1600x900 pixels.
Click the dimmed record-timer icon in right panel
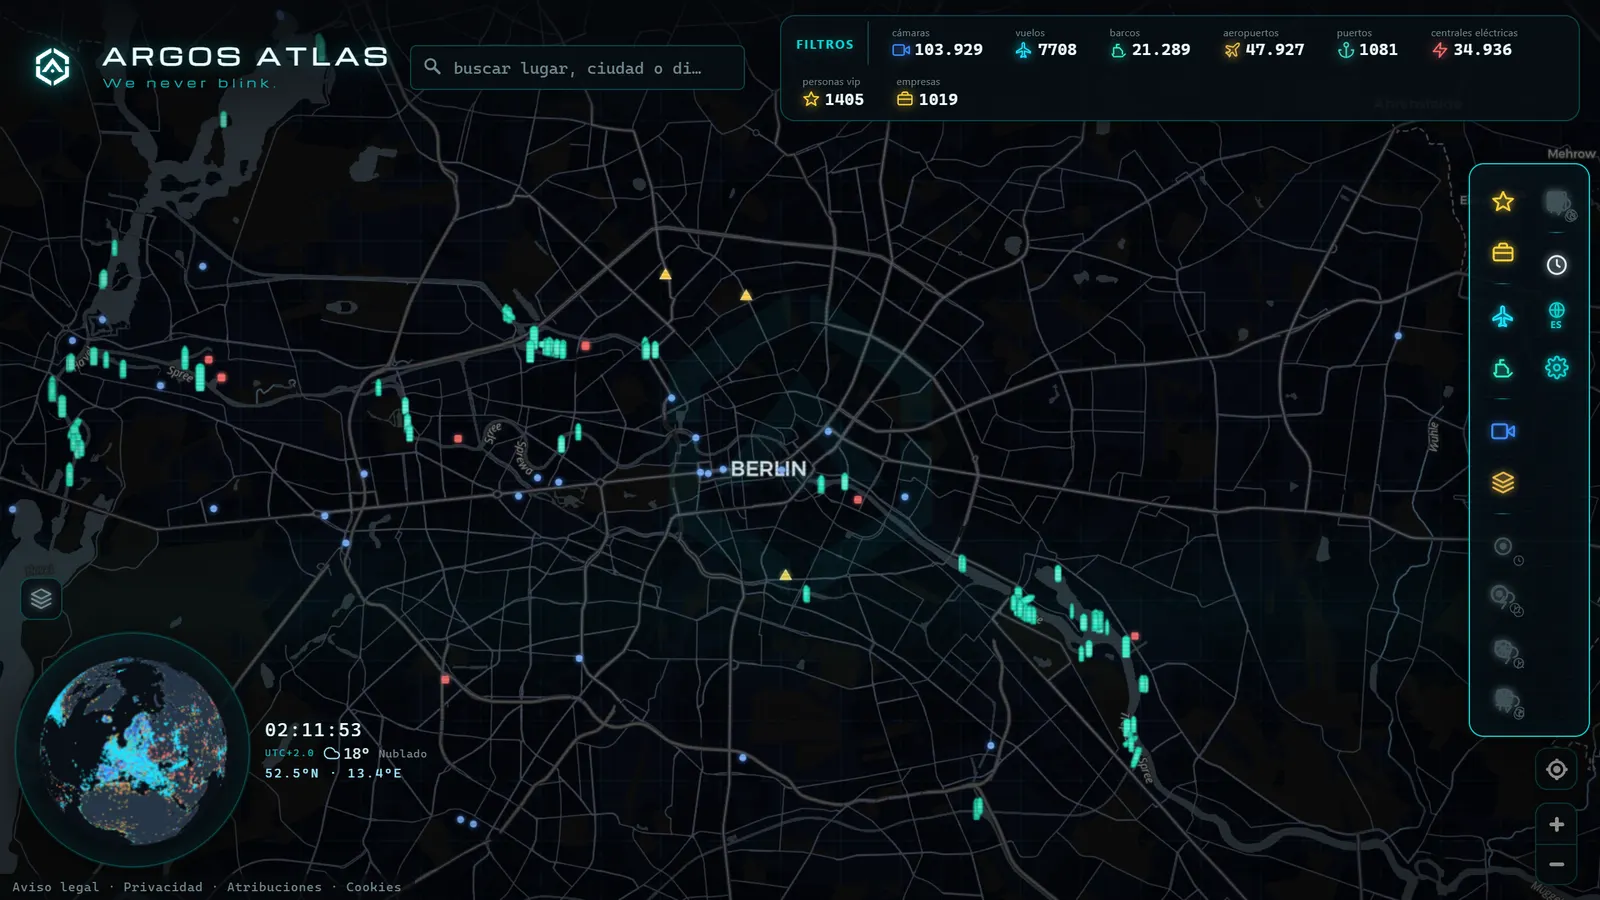point(1506,549)
